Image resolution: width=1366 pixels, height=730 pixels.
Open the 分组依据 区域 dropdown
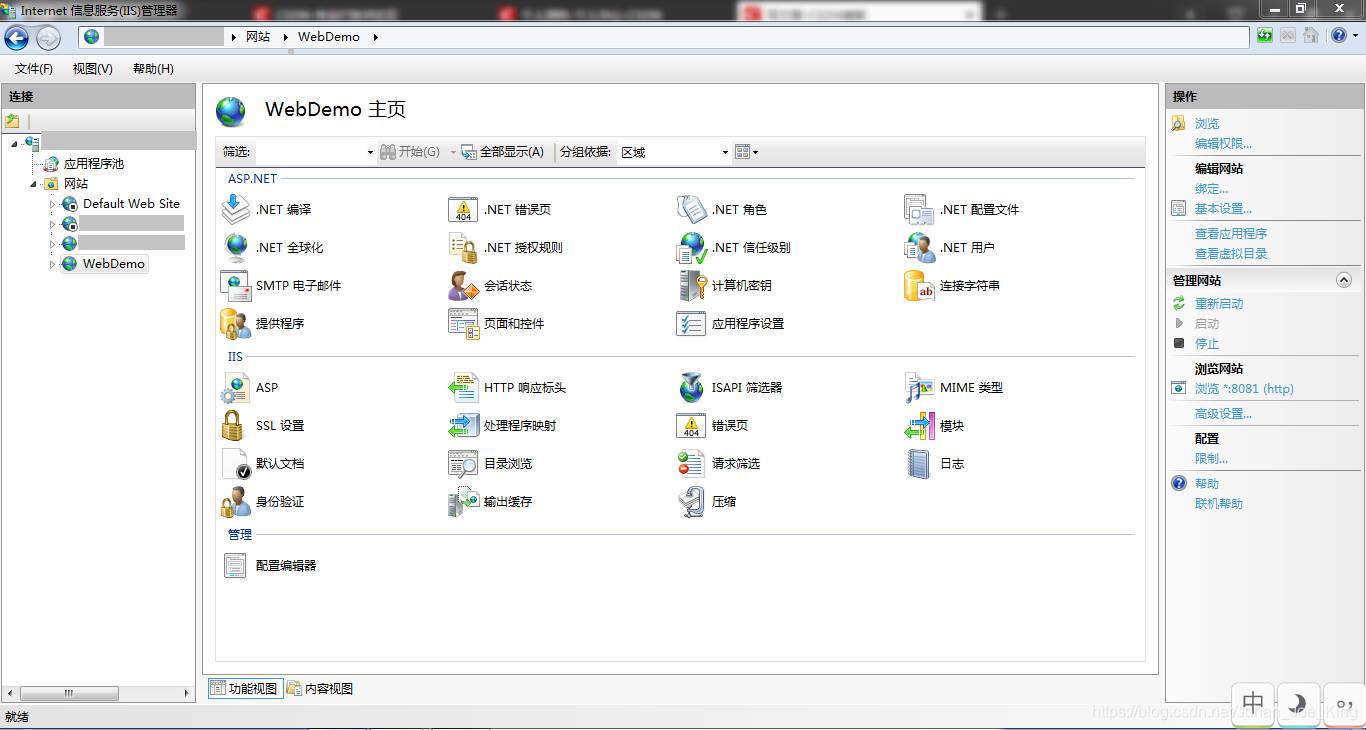point(726,152)
